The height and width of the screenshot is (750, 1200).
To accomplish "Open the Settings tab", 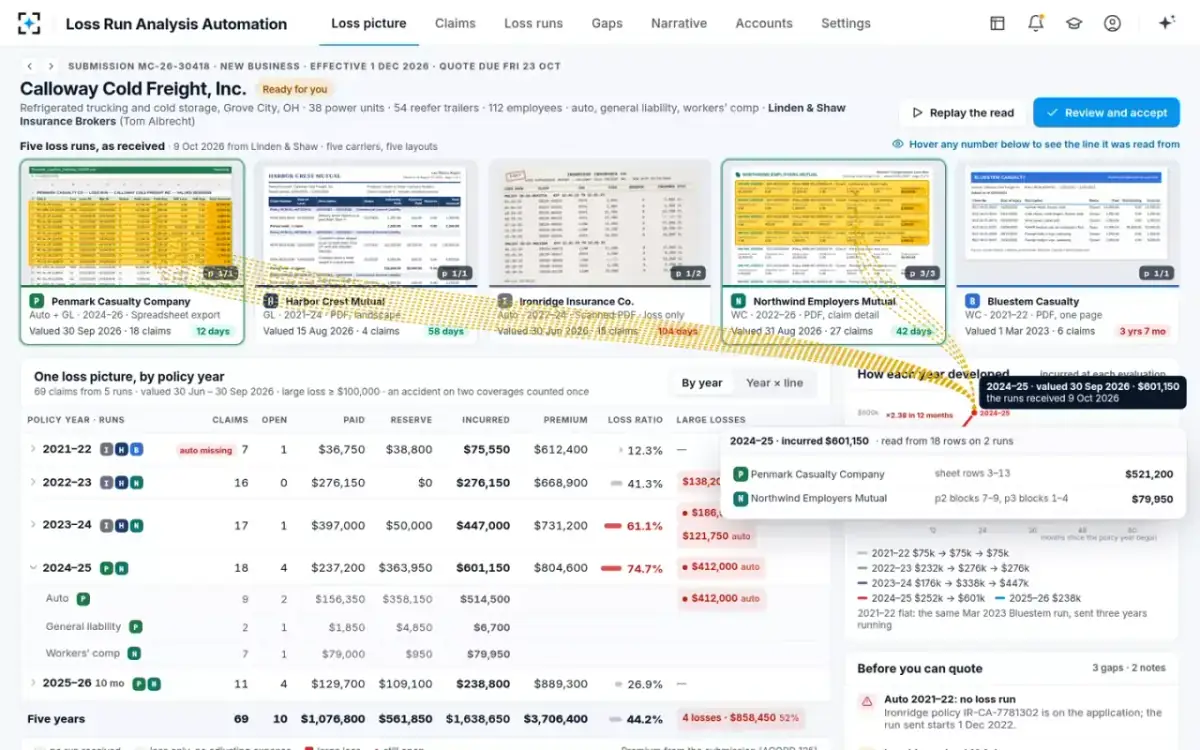I will [846, 23].
